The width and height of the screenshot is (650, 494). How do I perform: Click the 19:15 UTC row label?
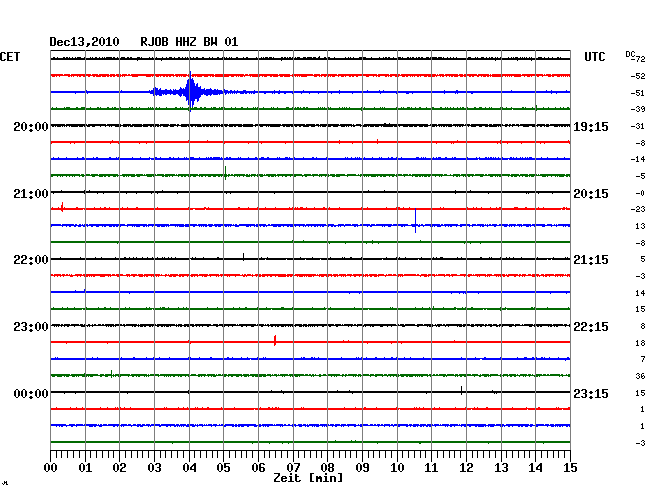pos(591,126)
